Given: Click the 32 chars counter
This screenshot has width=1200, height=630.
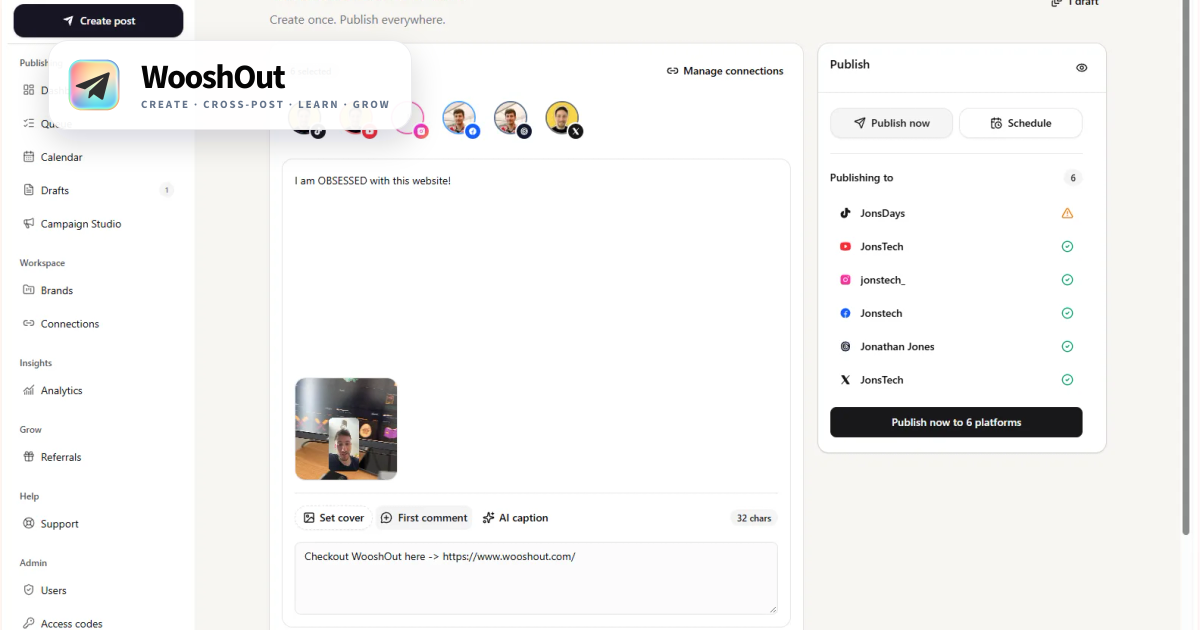Looking at the screenshot, I should pyautogui.click(x=754, y=518).
